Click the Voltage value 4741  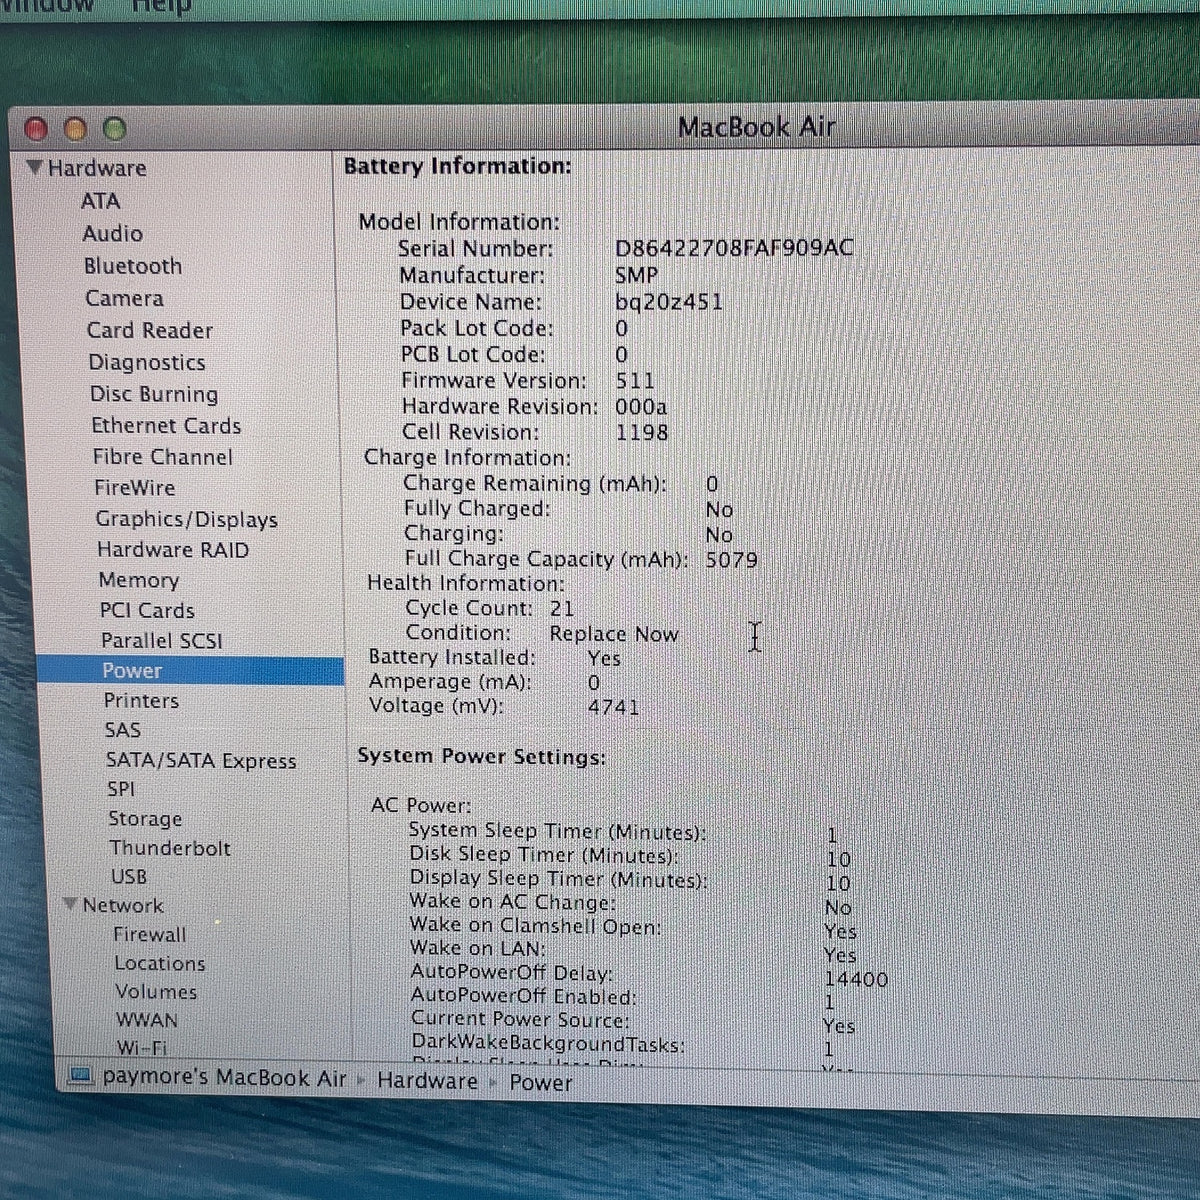pyautogui.click(x=613, y=708)
